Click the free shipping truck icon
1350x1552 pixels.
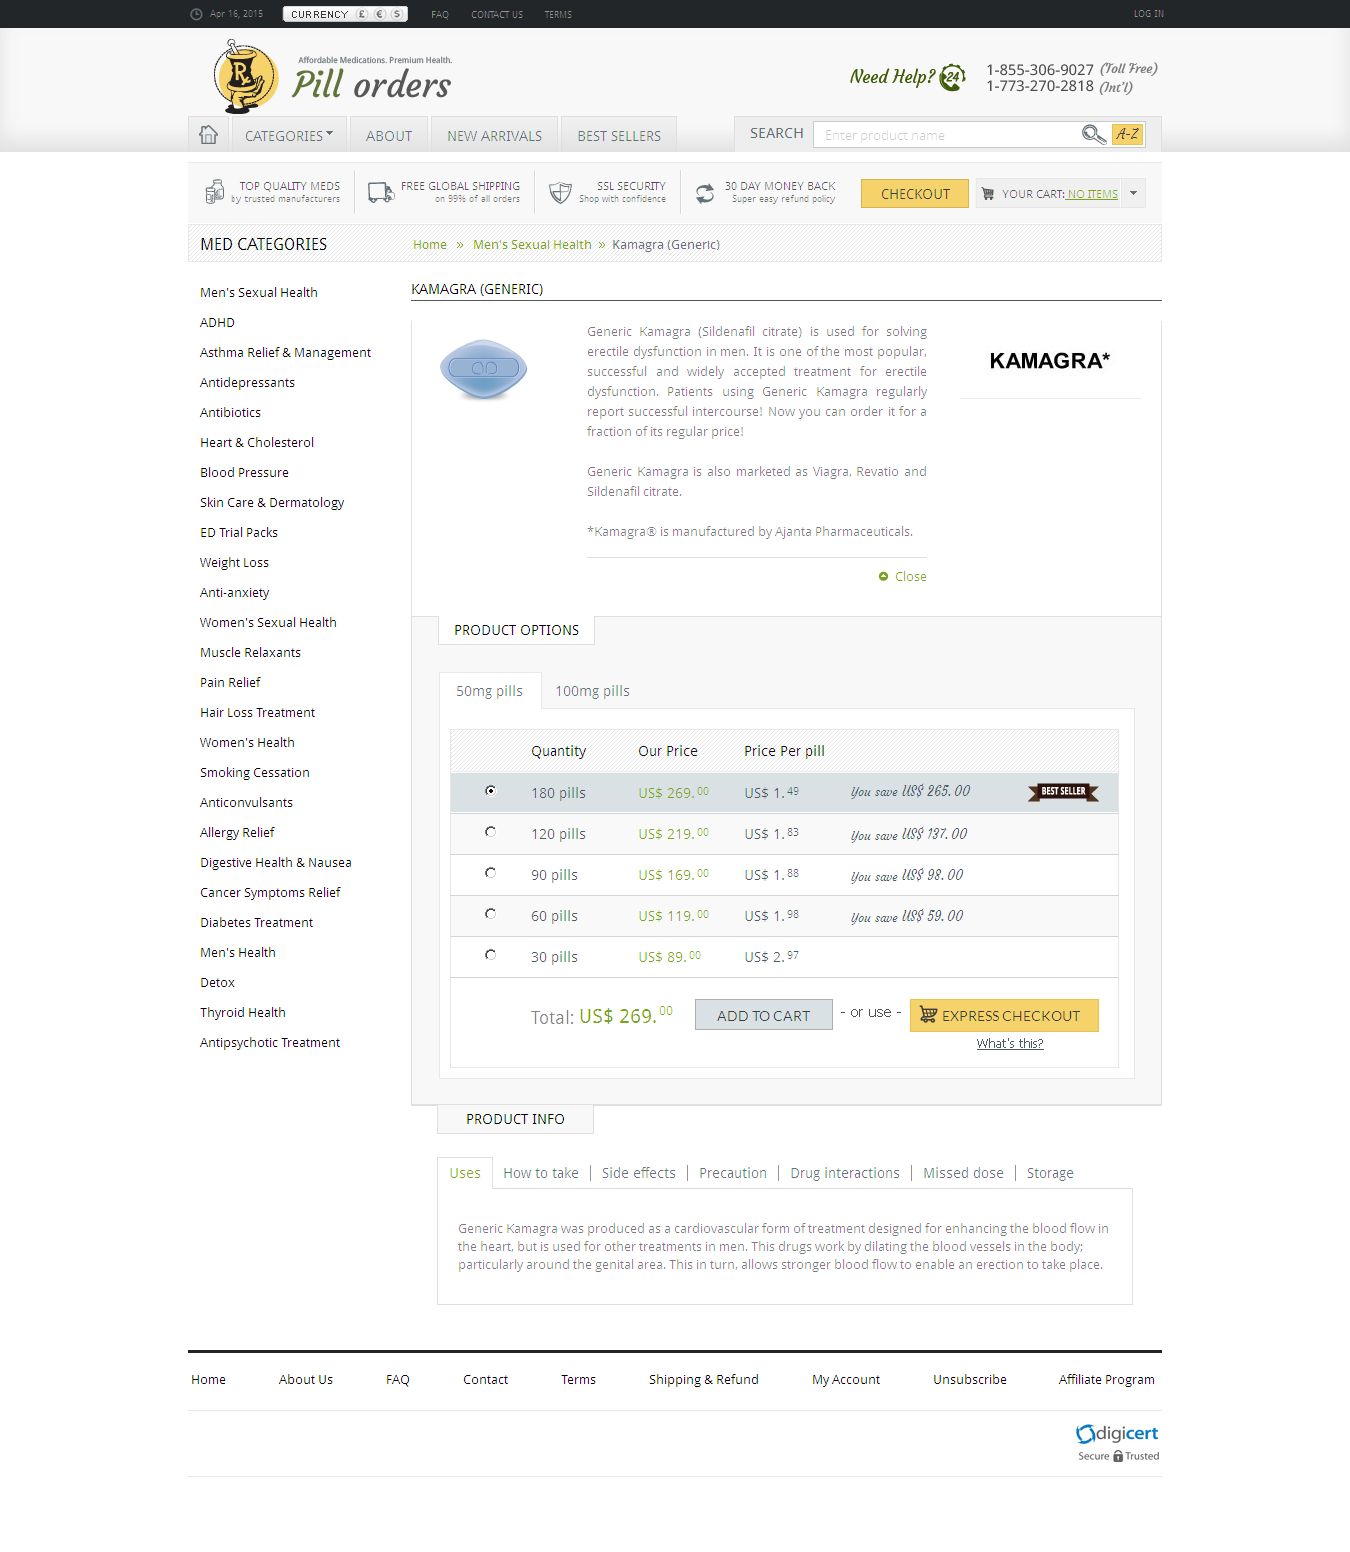[x=380, y=192]
